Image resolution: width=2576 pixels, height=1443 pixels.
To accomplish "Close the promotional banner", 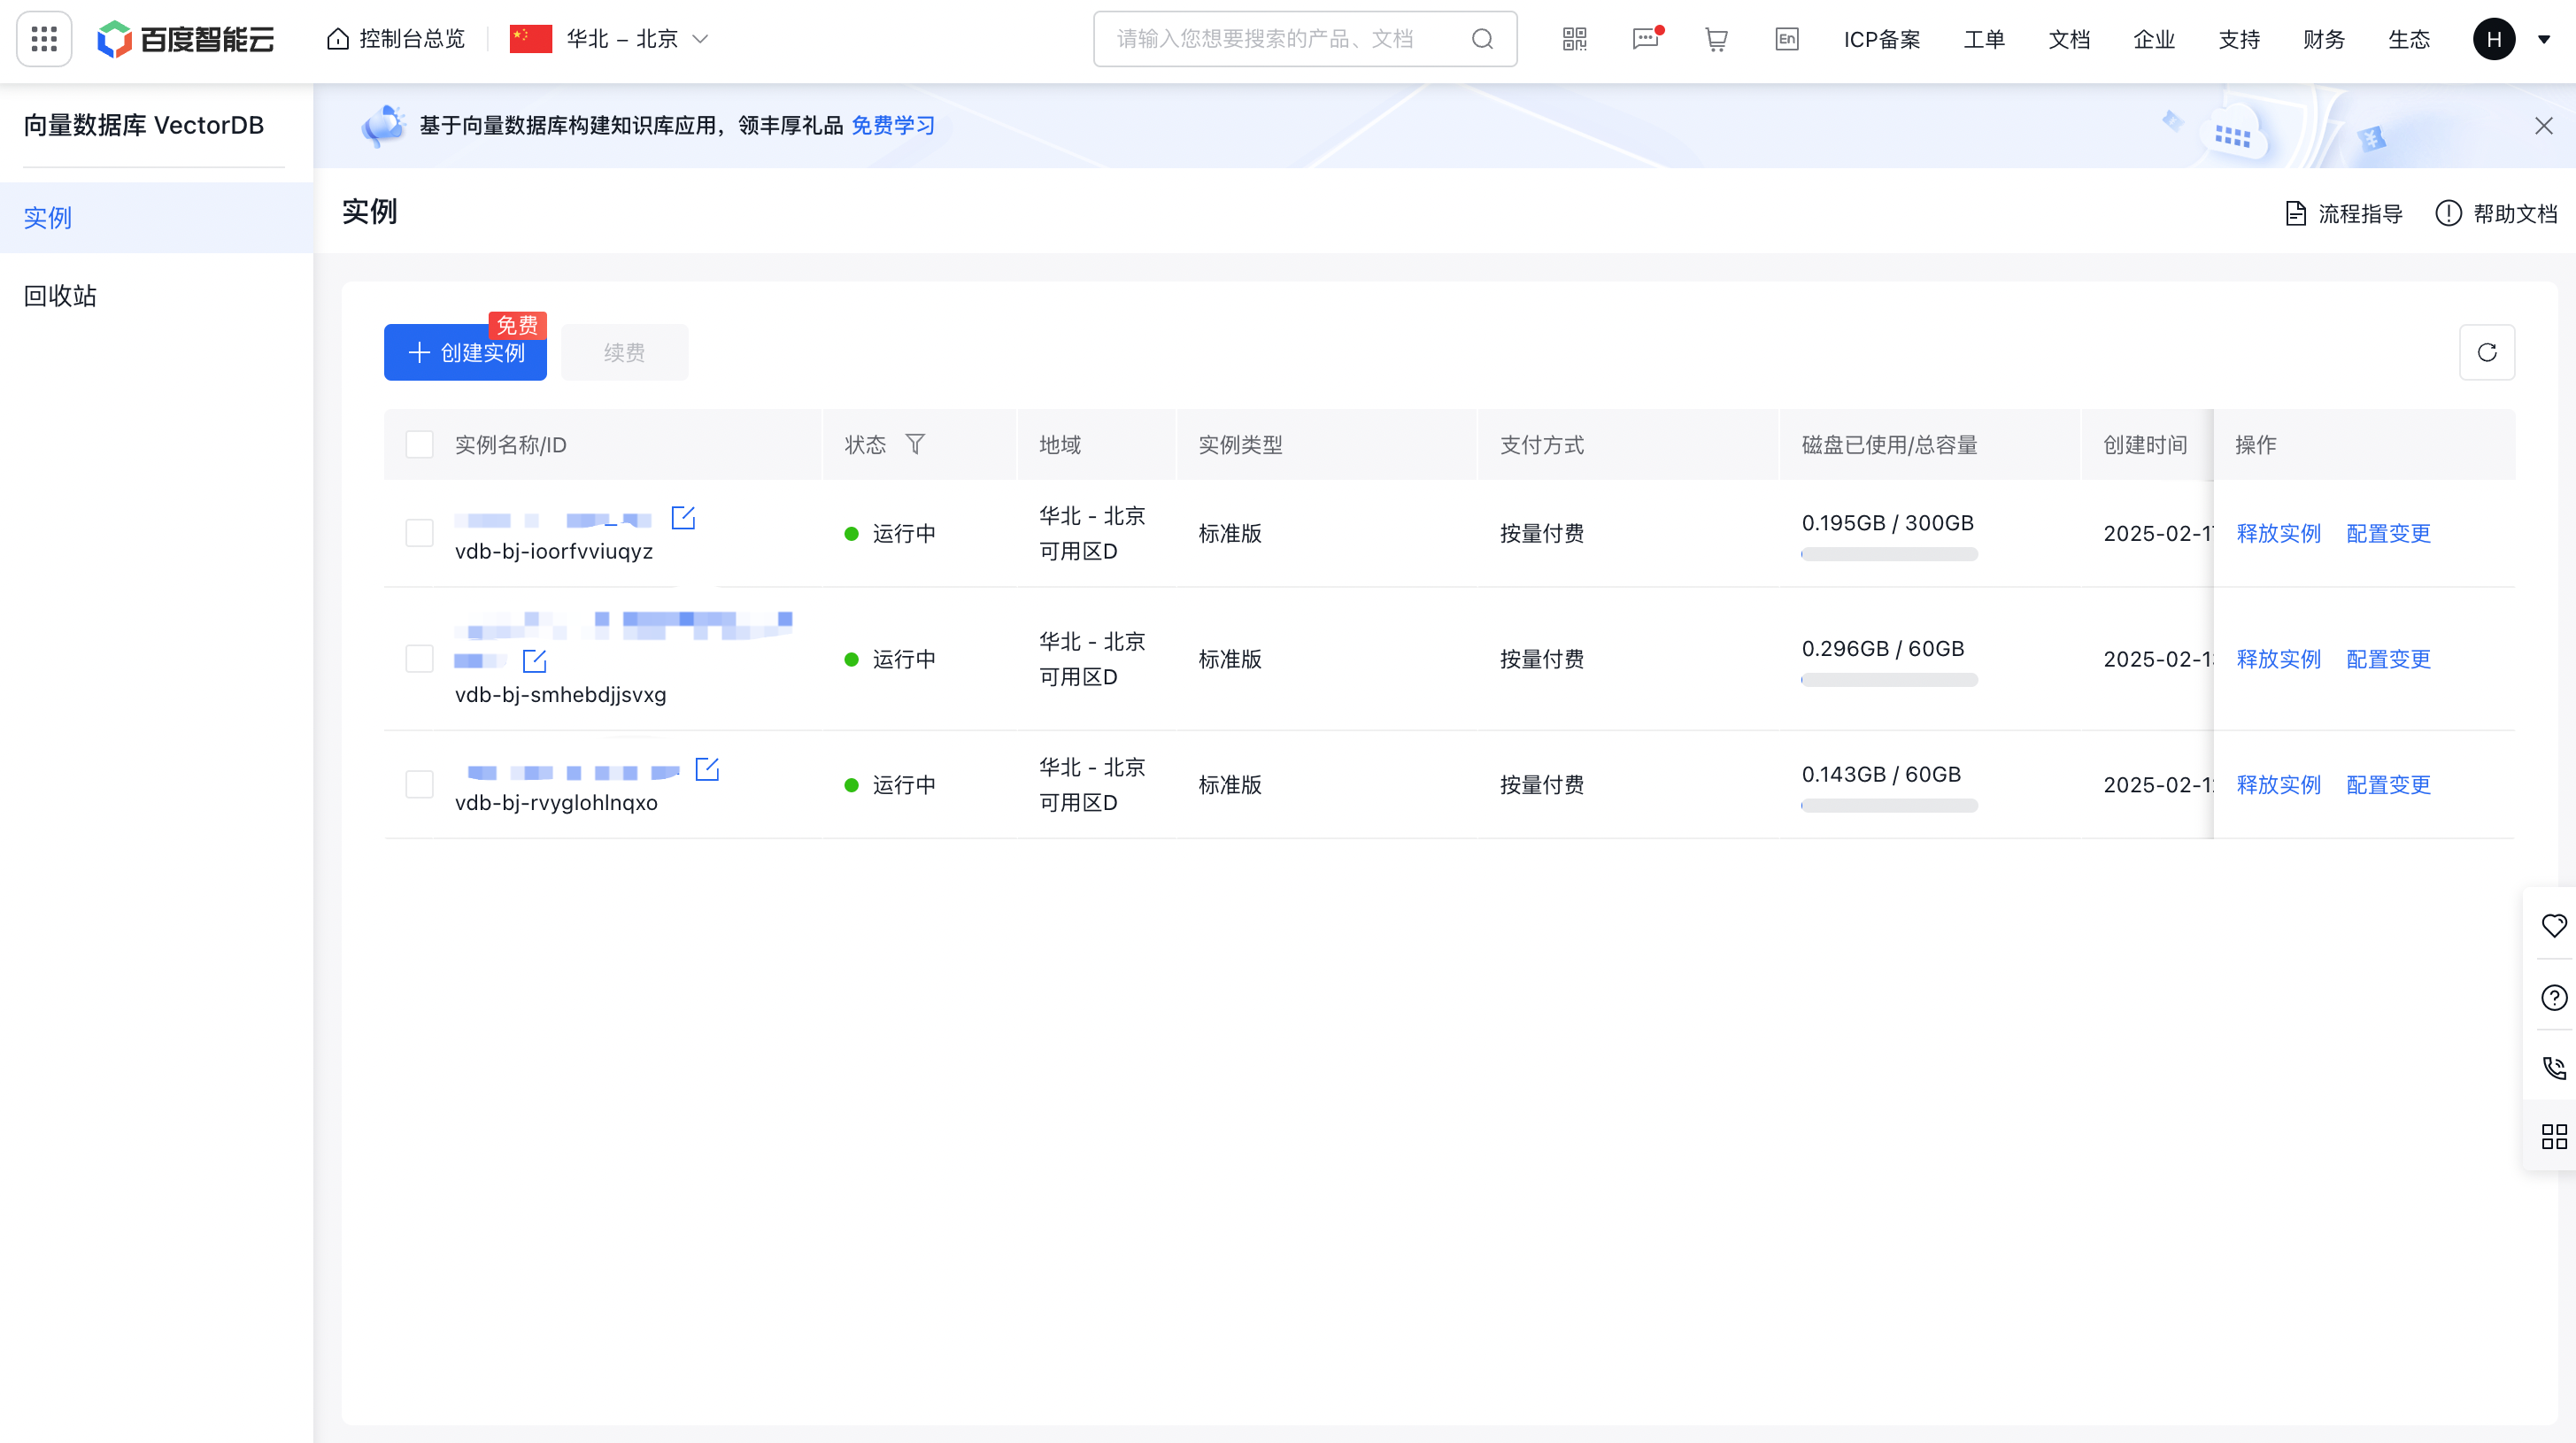I will (x=2544, y=125).
